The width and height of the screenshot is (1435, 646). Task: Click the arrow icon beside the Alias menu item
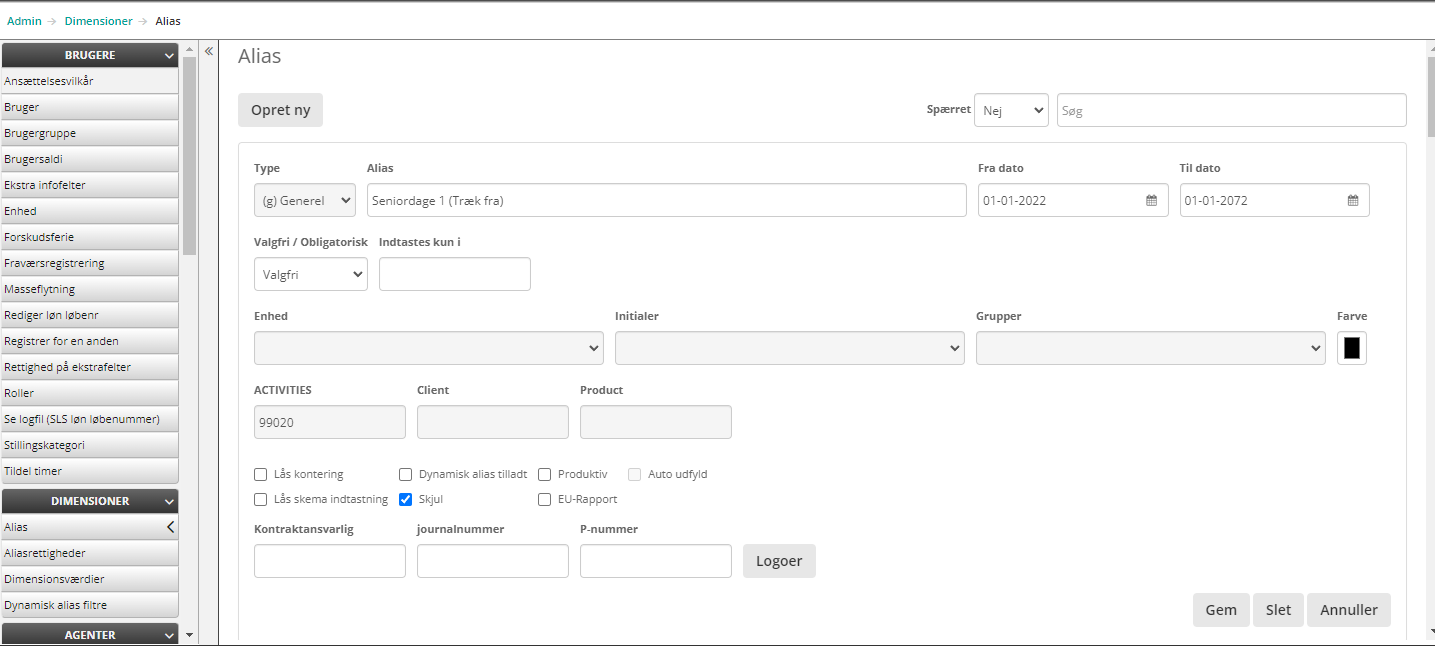[170, 527]
